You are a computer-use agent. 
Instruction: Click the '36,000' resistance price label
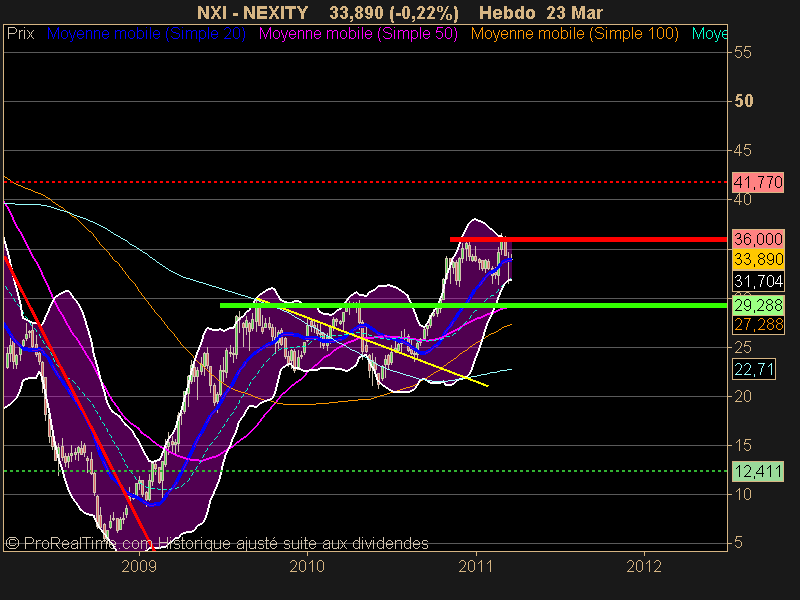click(758, 239)
